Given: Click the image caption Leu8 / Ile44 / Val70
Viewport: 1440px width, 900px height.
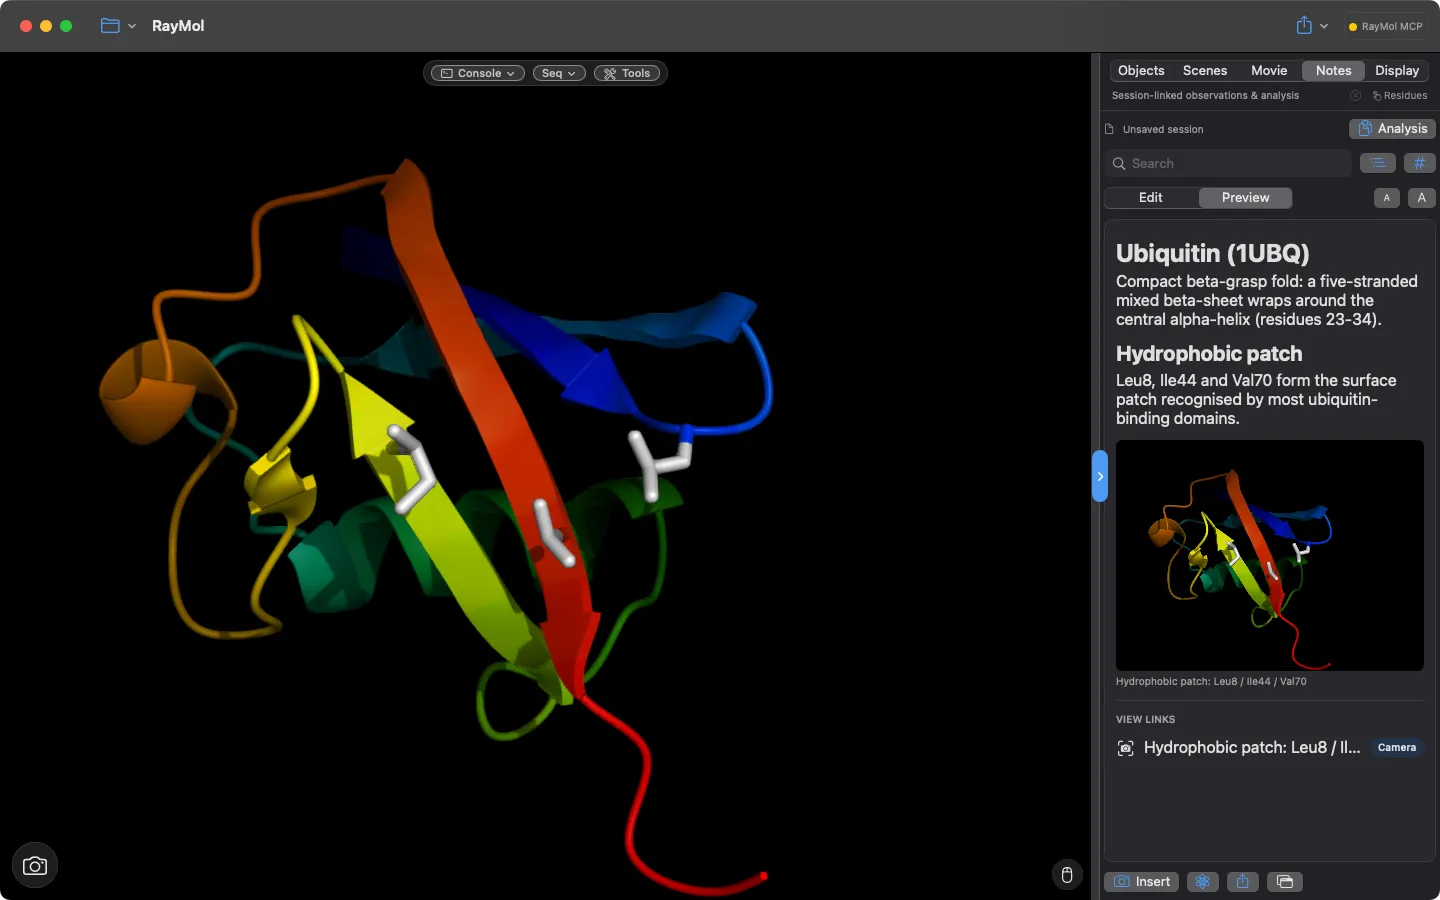Looking at the screenshot, I should 1211,682.
